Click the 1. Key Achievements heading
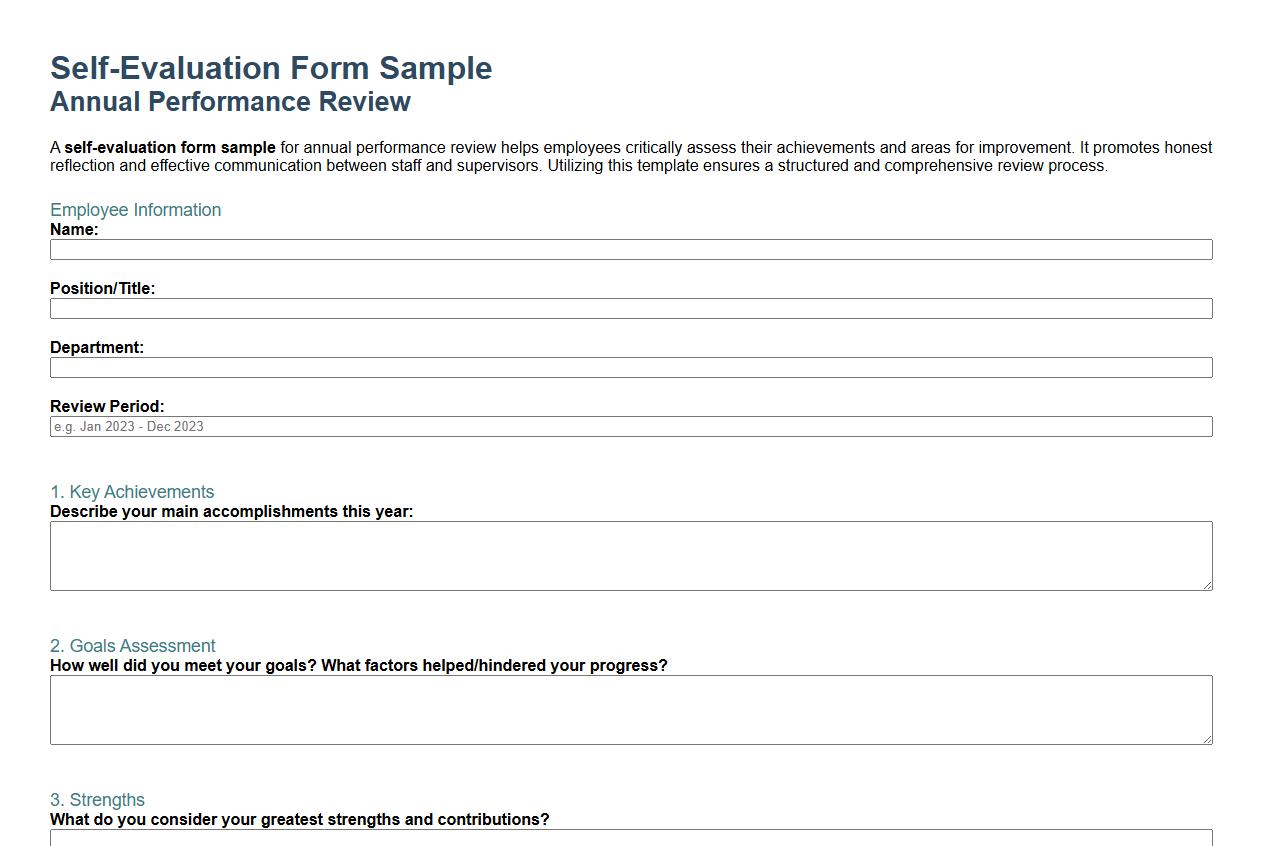1263x846 pixels. click(132, 492)
